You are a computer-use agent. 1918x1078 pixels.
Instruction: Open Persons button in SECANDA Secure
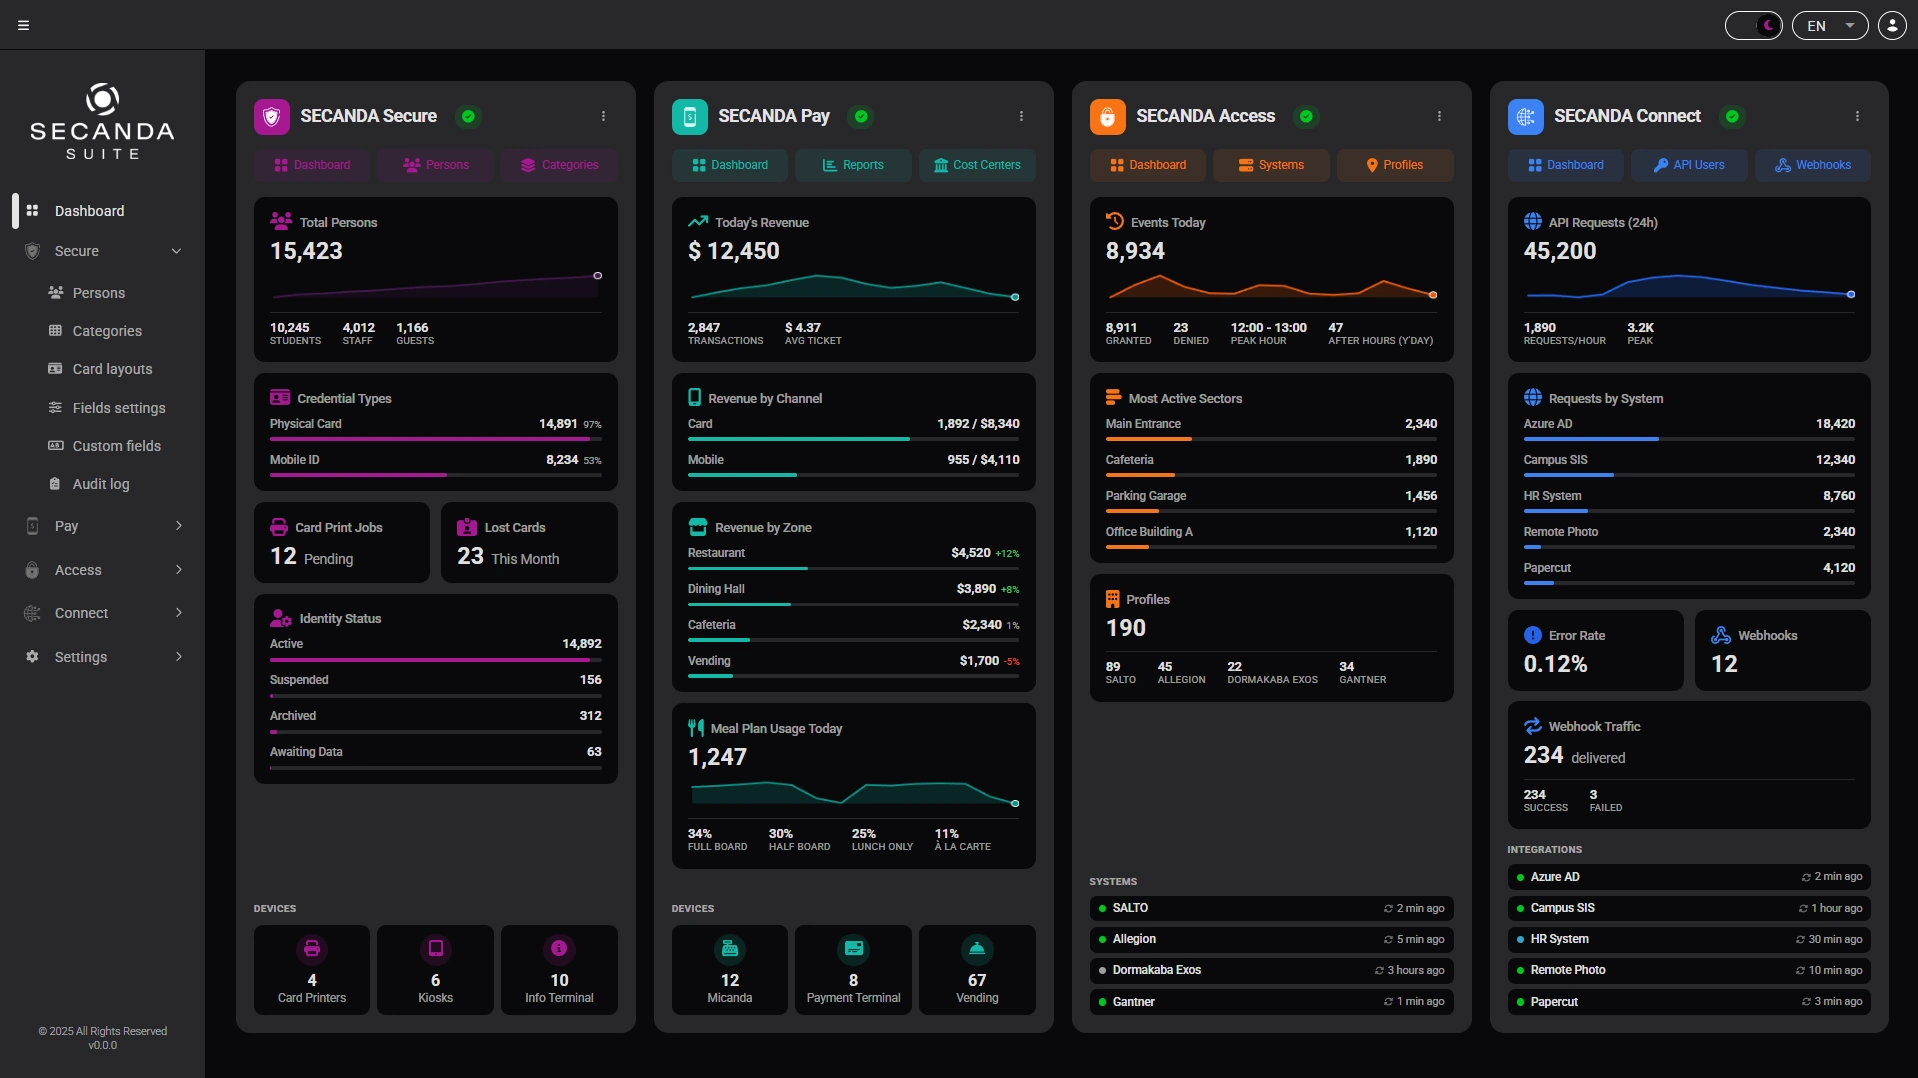435,165
